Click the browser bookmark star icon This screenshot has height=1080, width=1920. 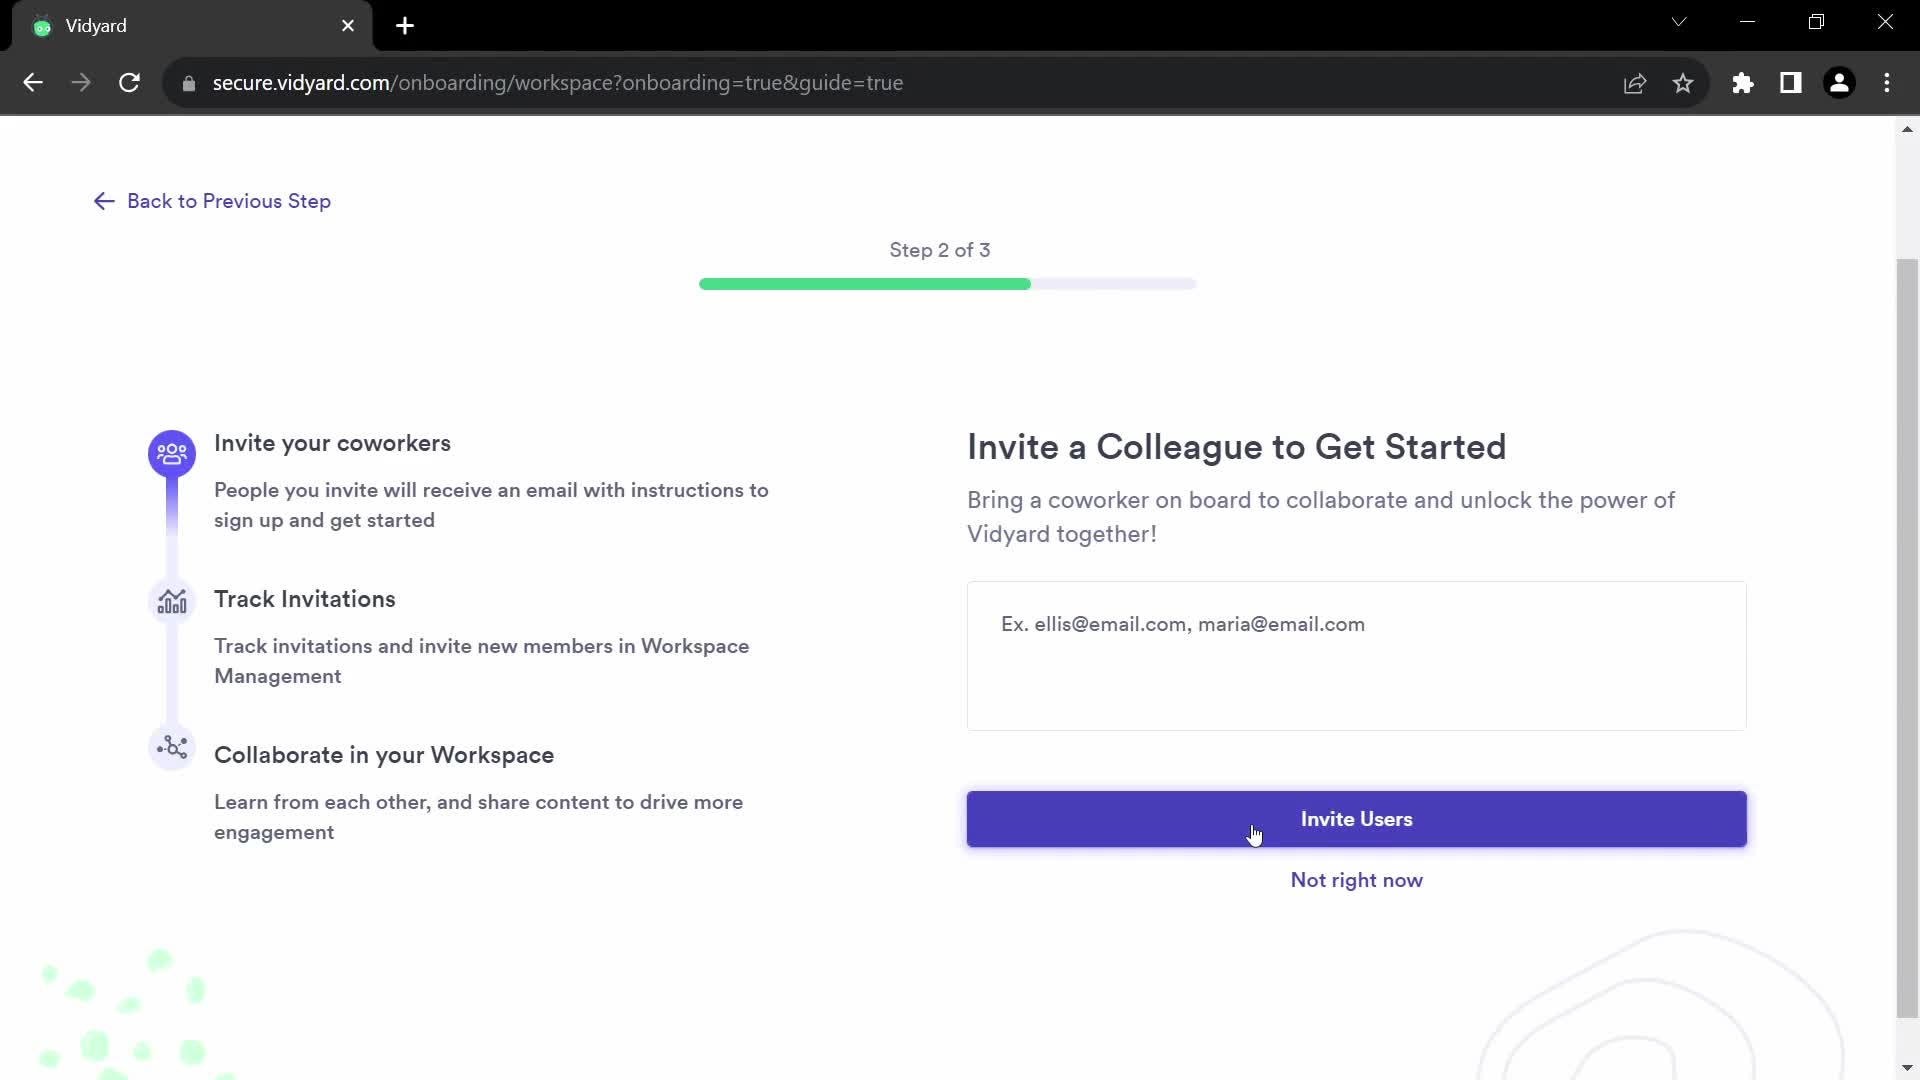pyautogui.click(x=1683, y=83)
